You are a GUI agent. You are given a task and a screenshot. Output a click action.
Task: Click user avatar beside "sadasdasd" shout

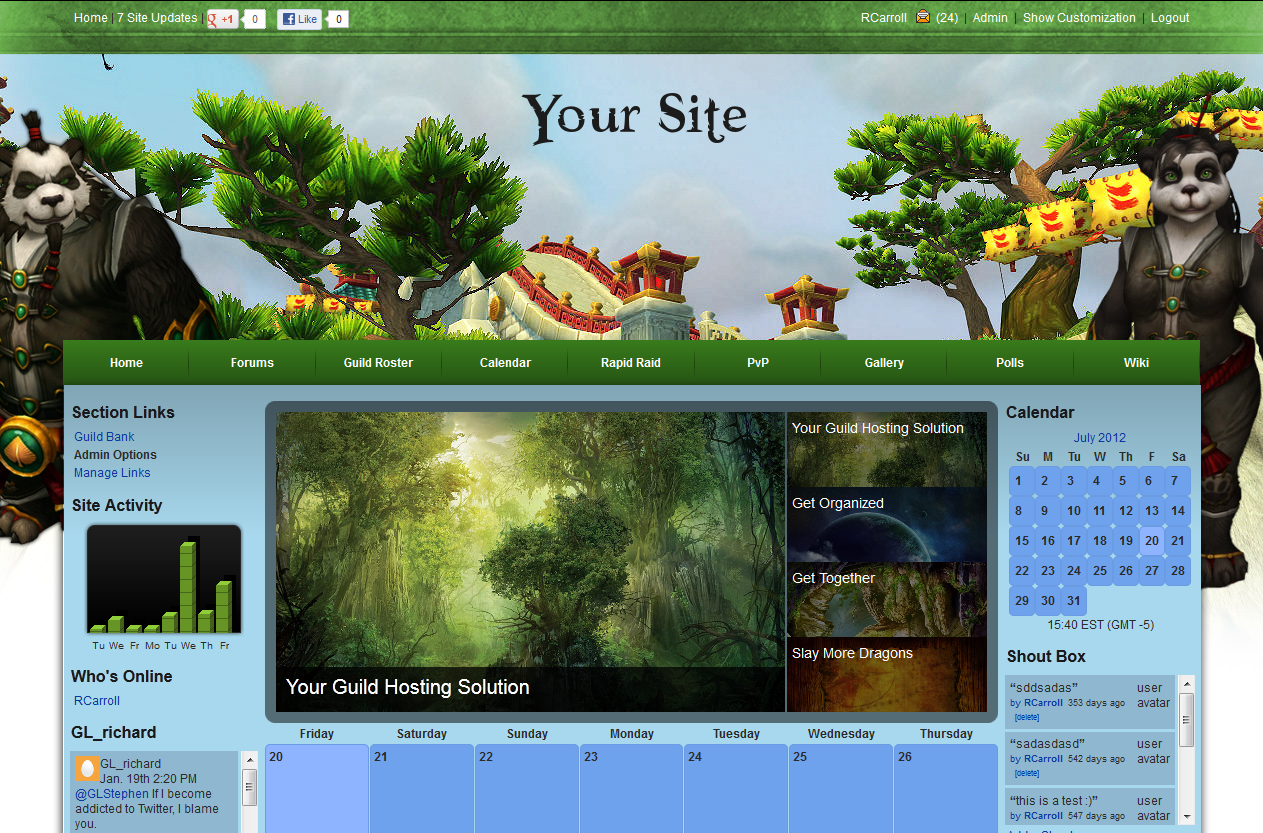(1153, 751)
